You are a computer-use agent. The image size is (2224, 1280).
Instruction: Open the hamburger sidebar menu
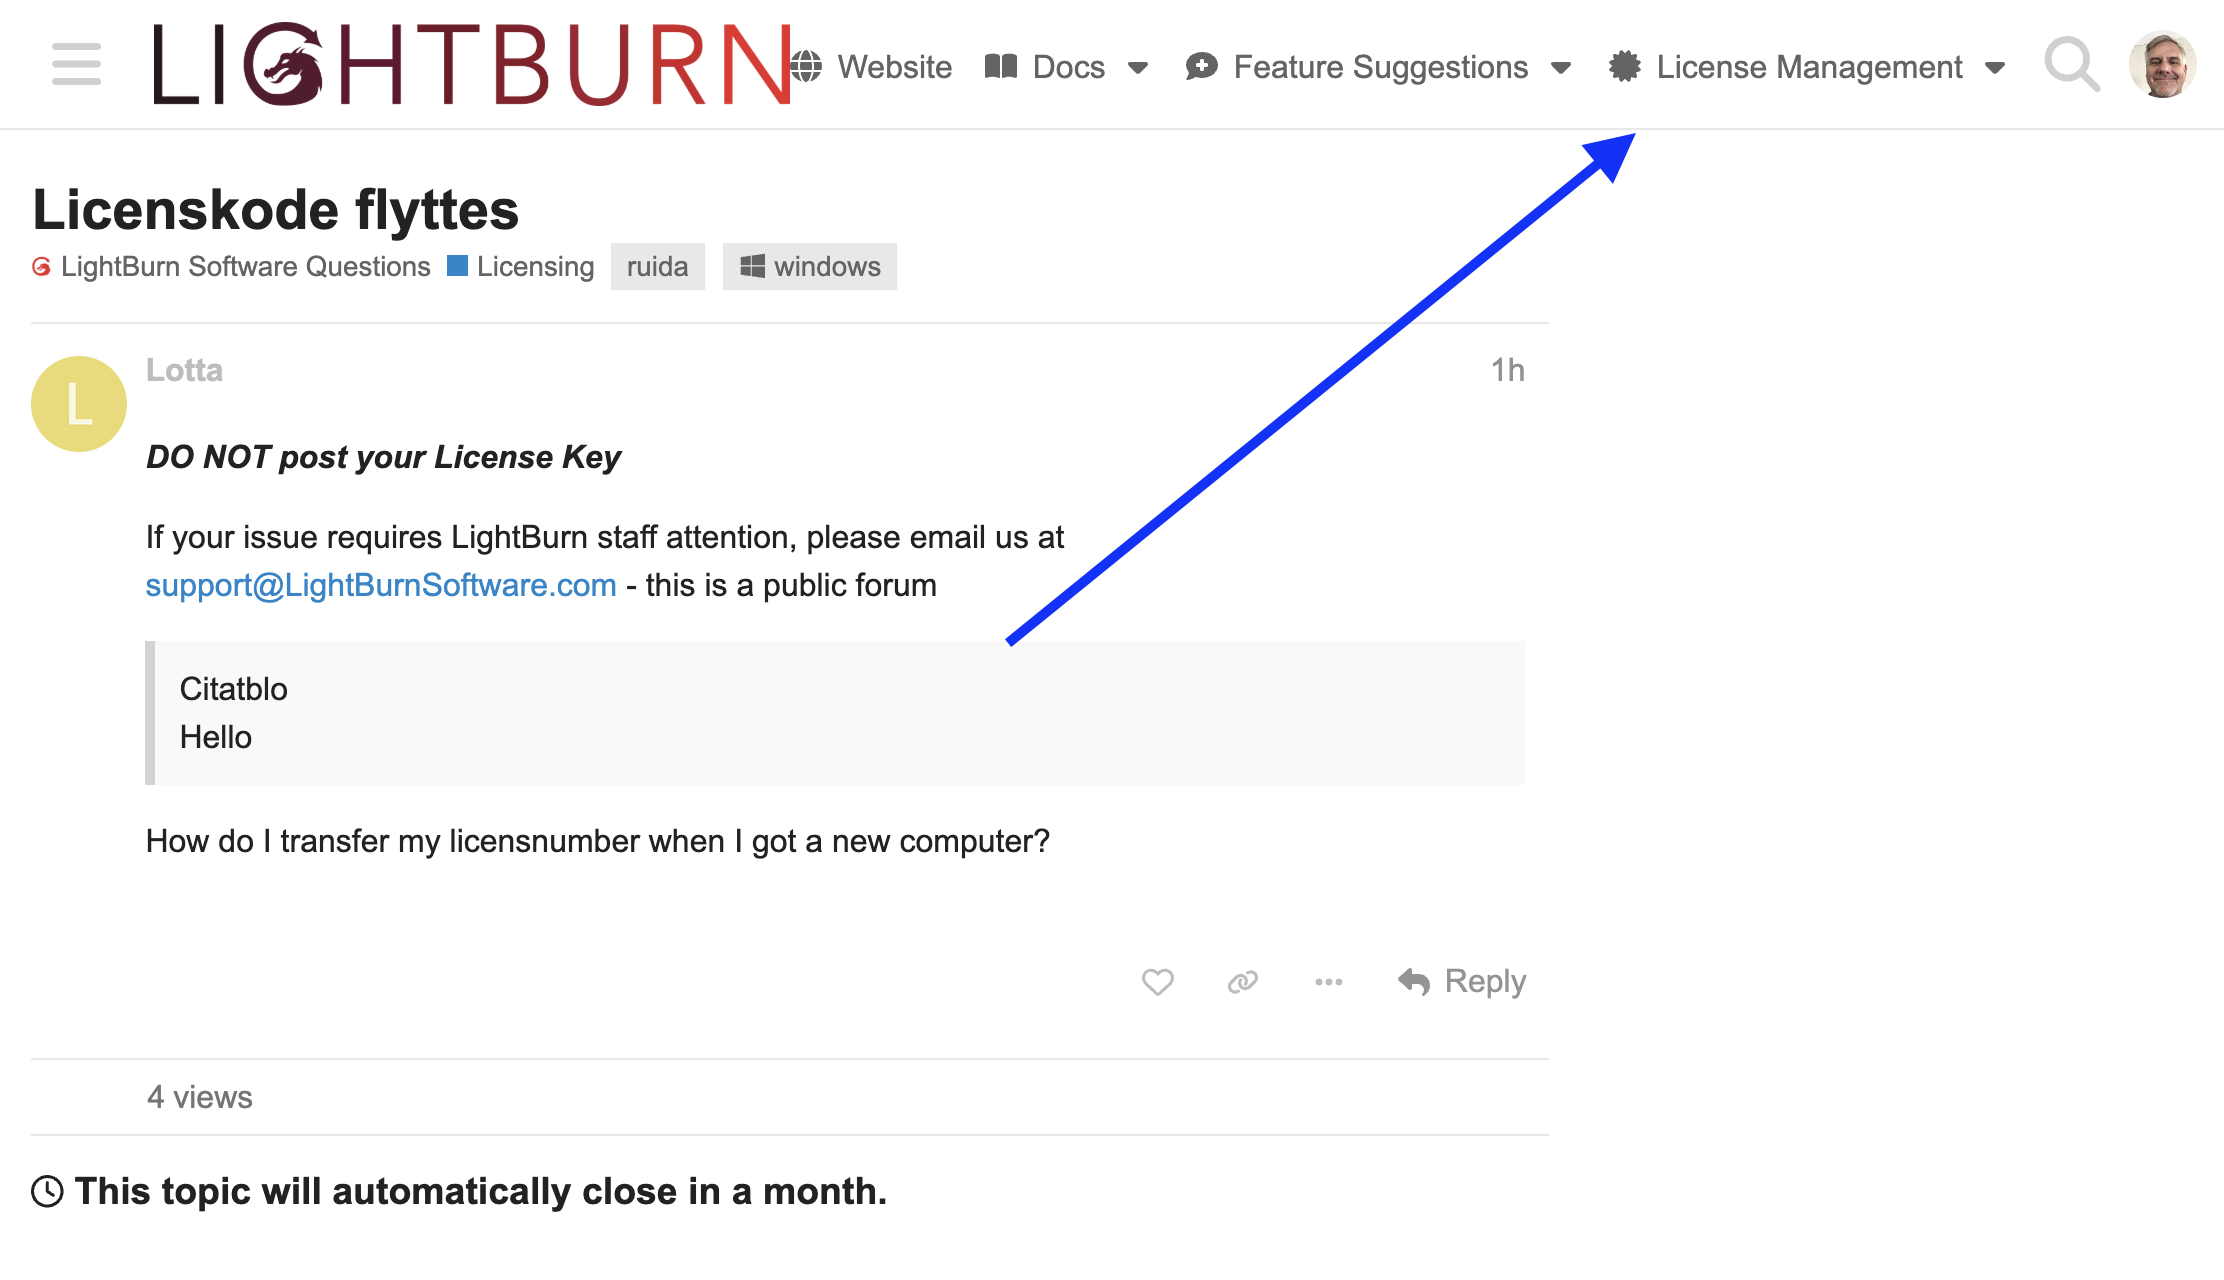(77, 64)
